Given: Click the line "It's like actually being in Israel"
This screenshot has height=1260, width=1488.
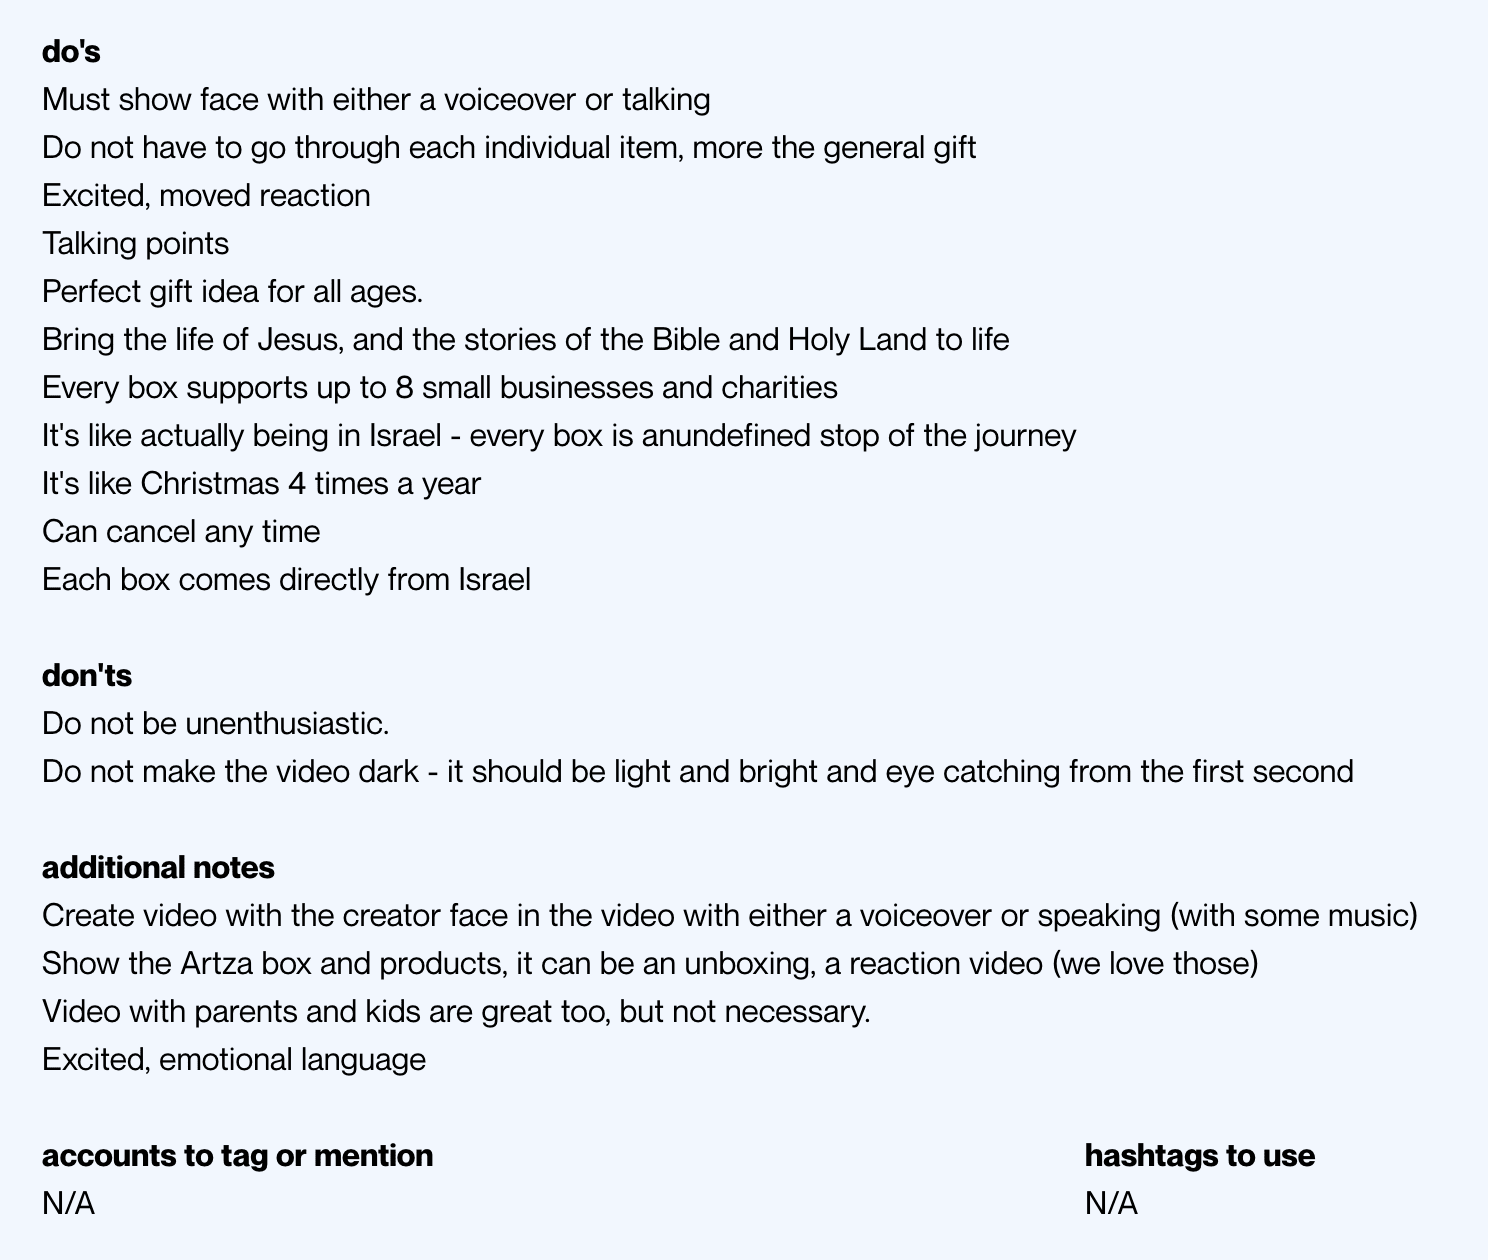Looking at the screenshot, I should click(x=558, y=436).
